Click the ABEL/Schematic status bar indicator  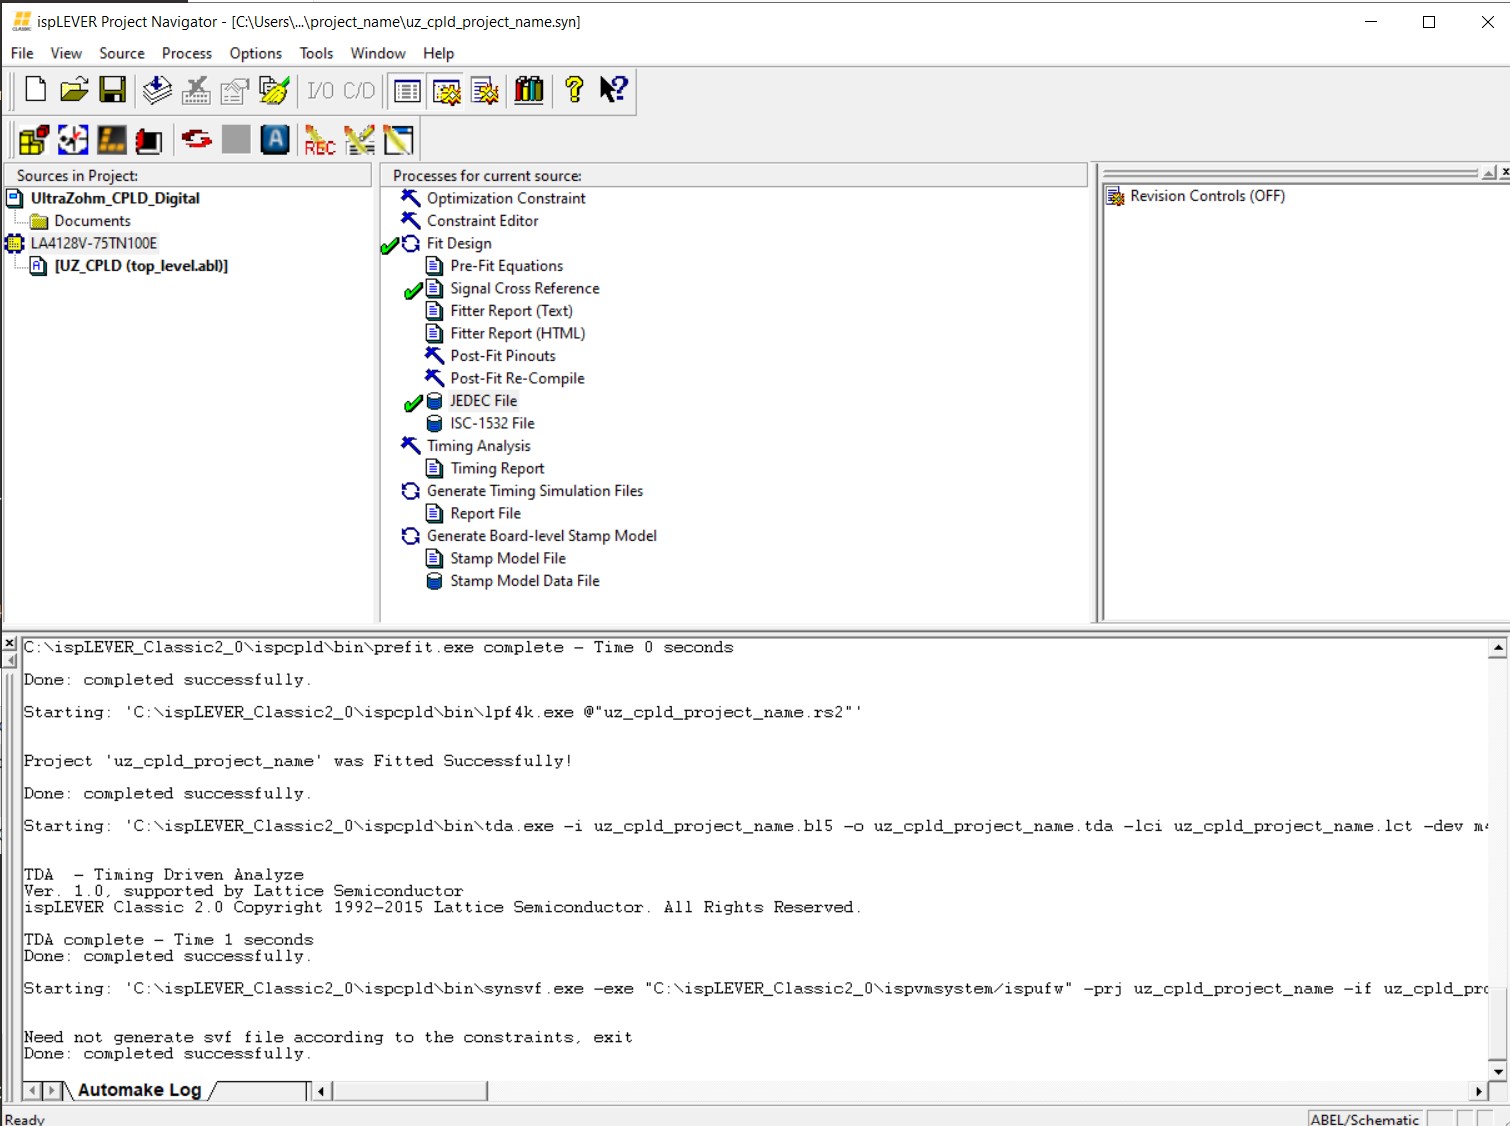tap(1364, 1118)
